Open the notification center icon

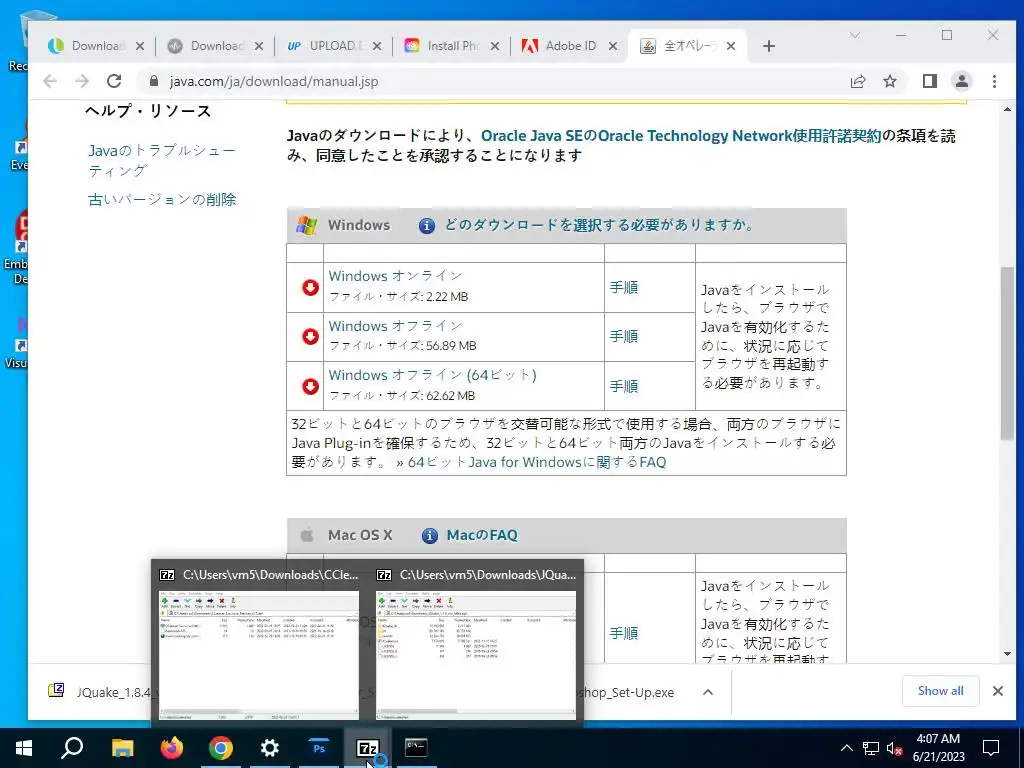[x=991, y=748]
